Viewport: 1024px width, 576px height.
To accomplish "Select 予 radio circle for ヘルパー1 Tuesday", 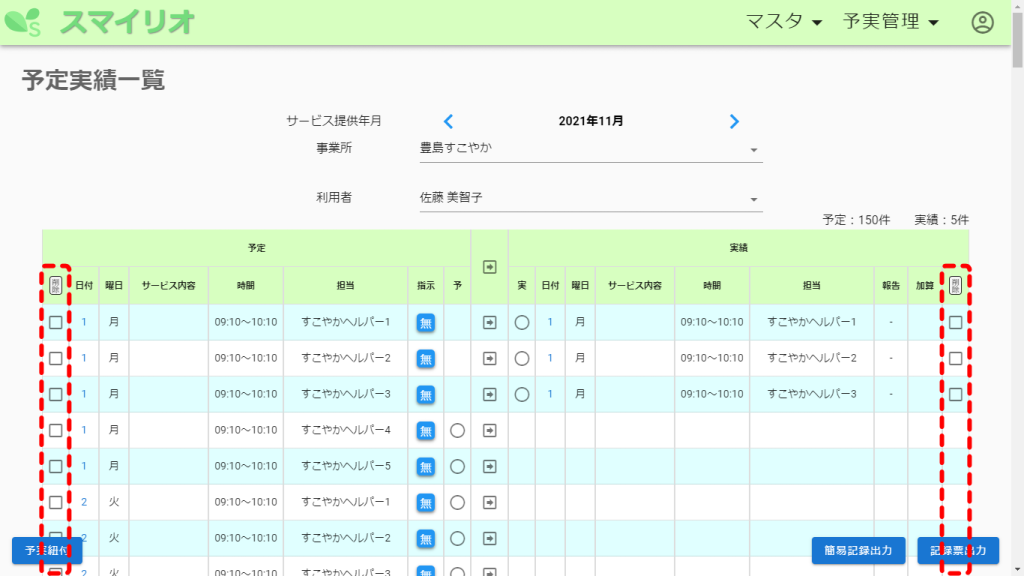I will [457, 502].
